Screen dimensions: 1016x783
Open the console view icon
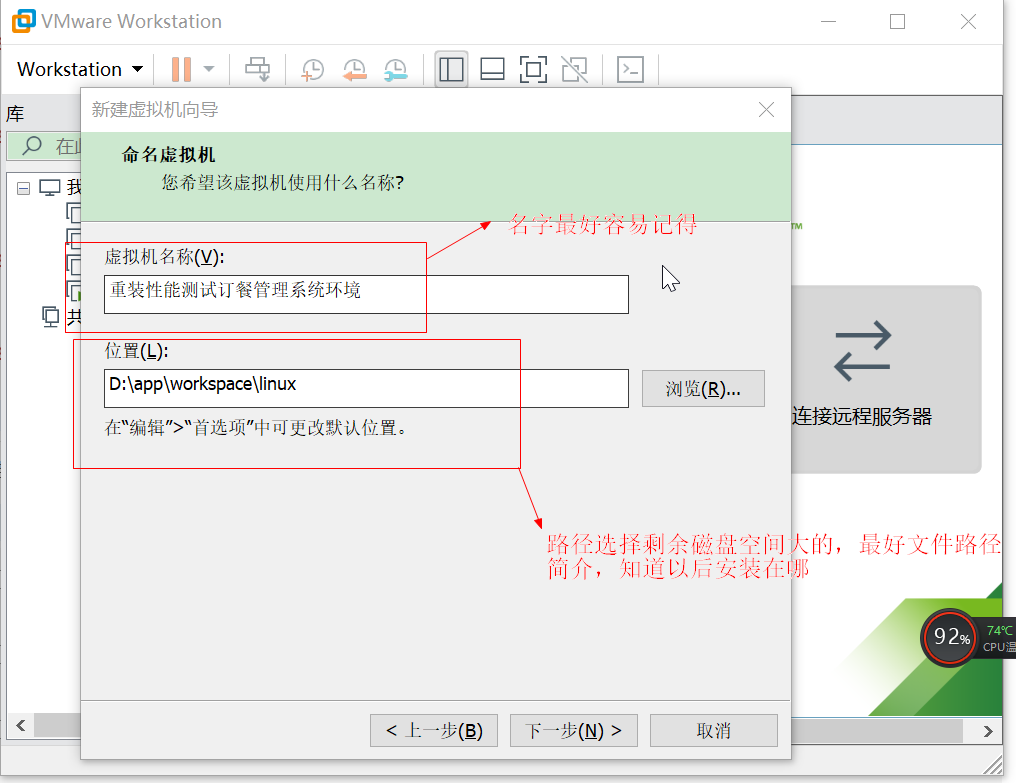coord(630,69)
